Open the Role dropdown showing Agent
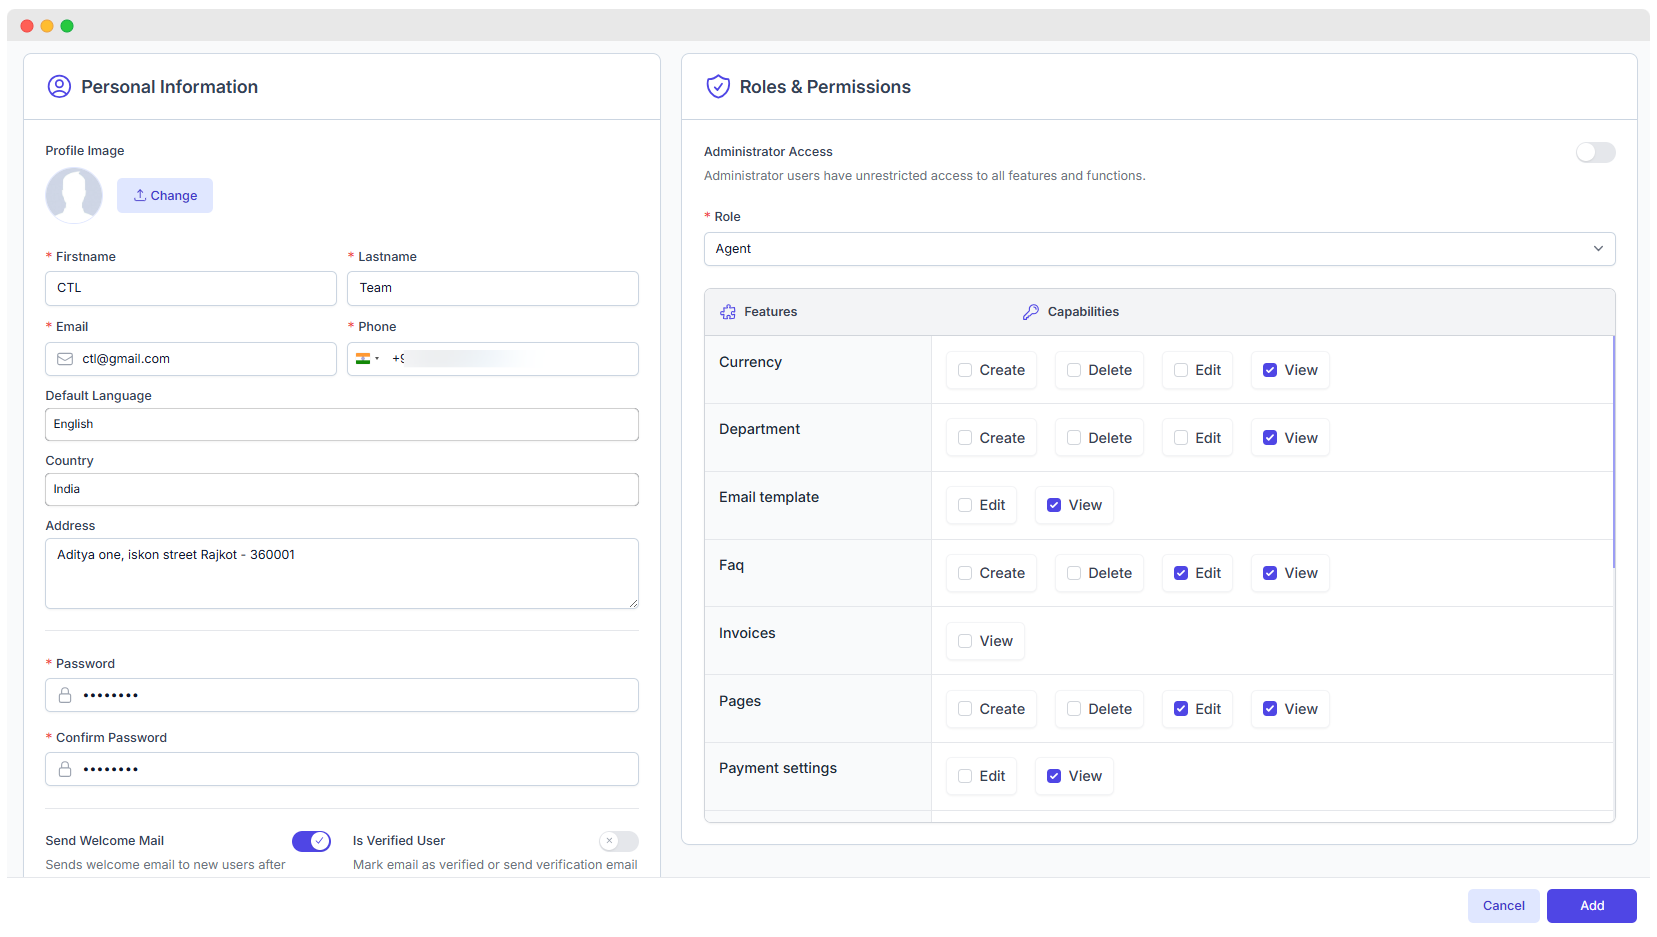The width and height of the screenshot is (1657, 937). tap(1159, 249)
